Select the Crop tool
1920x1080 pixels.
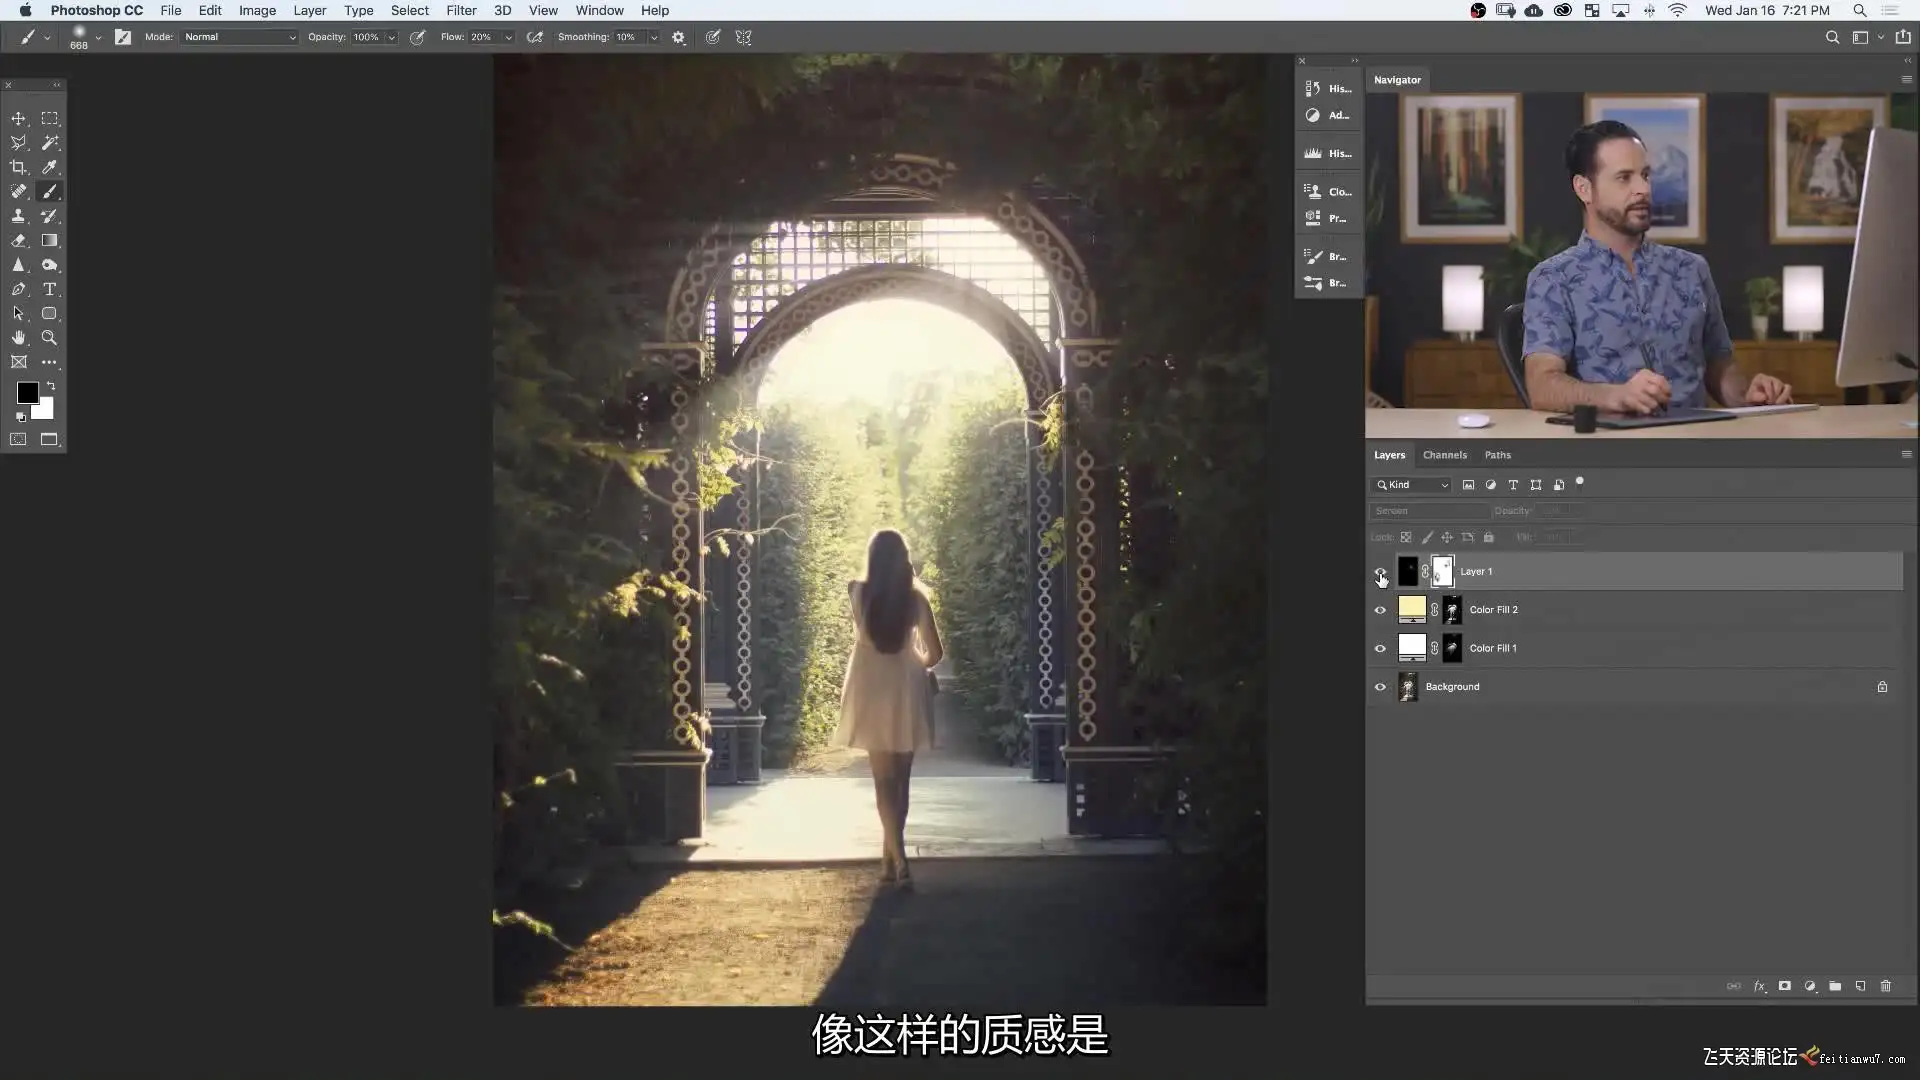18,167
